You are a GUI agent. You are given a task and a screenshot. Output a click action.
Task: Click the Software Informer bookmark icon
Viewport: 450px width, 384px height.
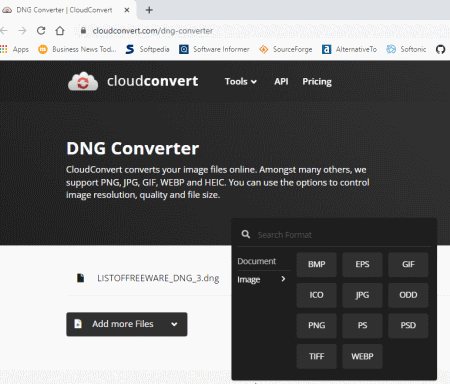[x=184, y=49]
